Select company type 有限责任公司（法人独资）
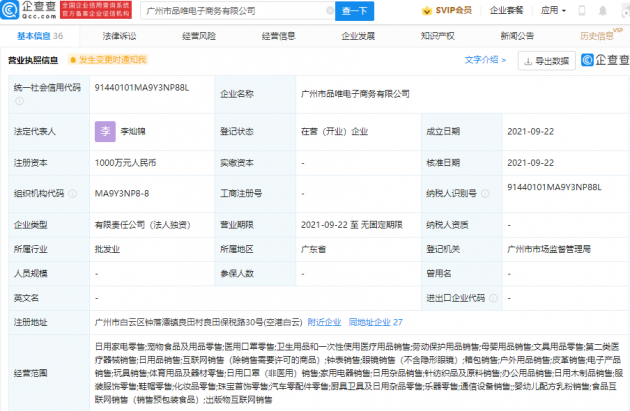Screen dimensions: 630x411 tap(142, 225)
